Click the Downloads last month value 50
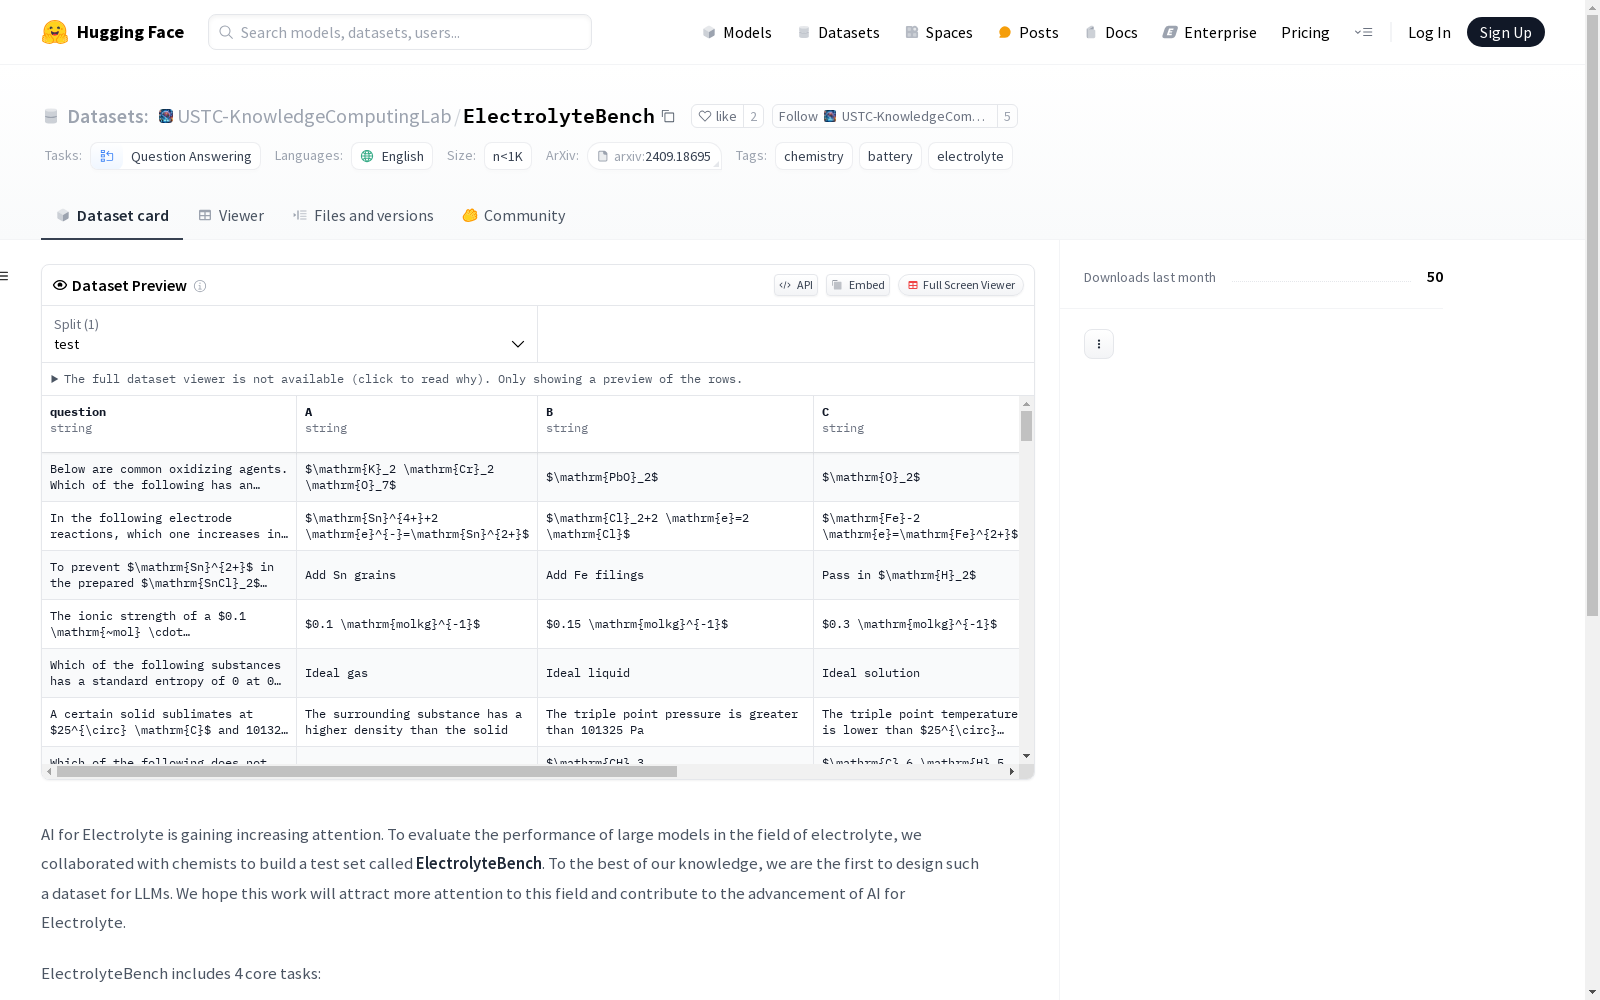The image size is (1600, 1000). [x=1435, y=277]
